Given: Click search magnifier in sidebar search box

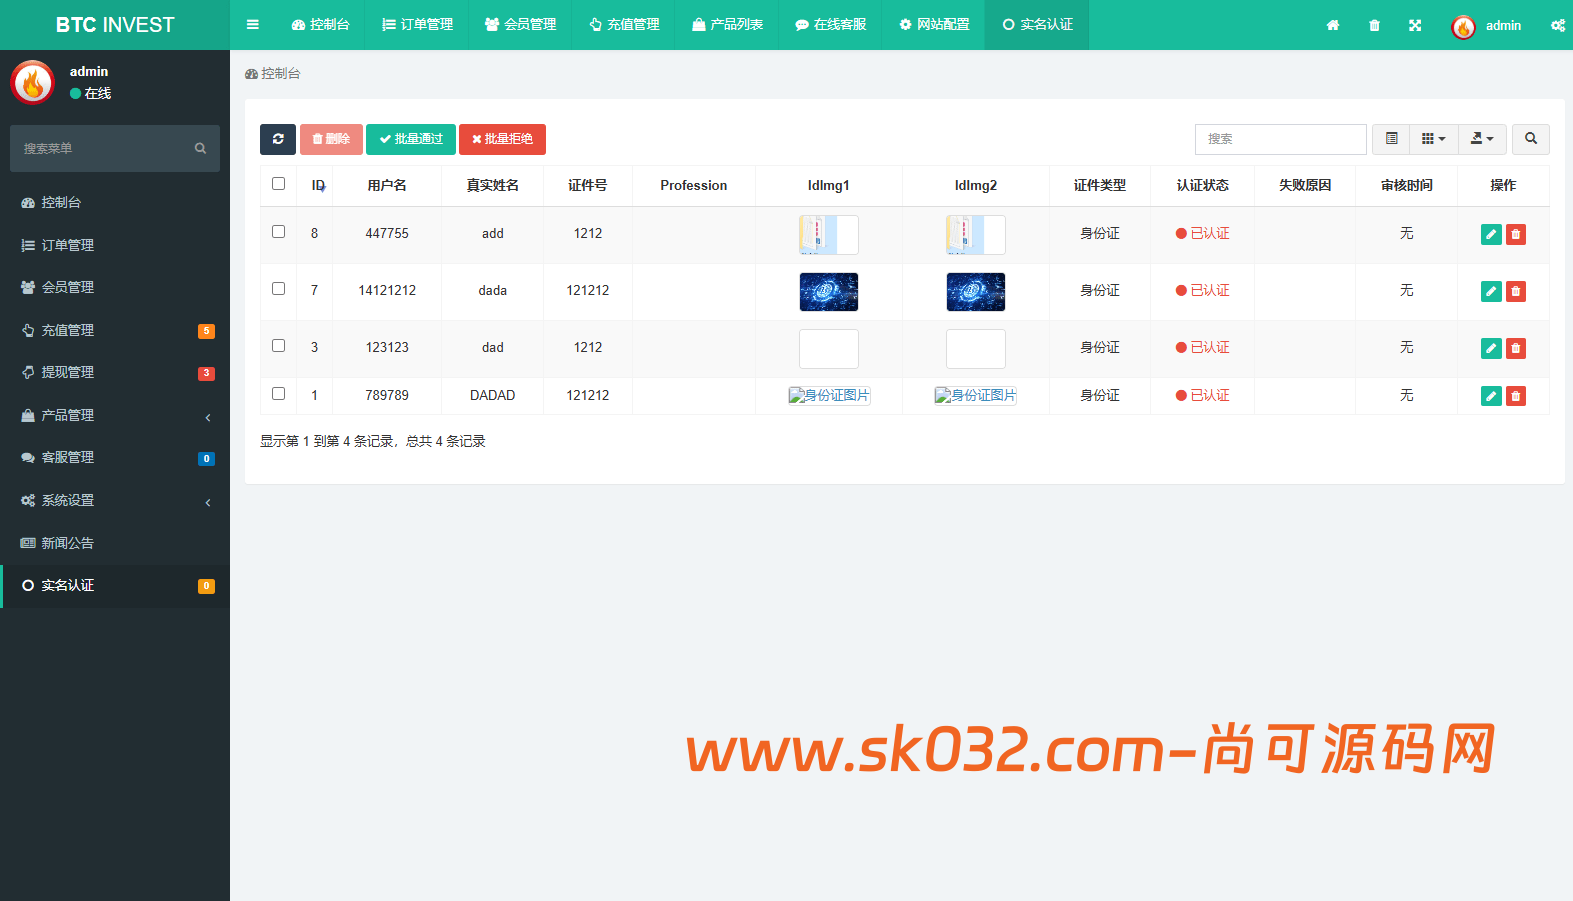Looking at the screenshot, I should tap(200, 148).
